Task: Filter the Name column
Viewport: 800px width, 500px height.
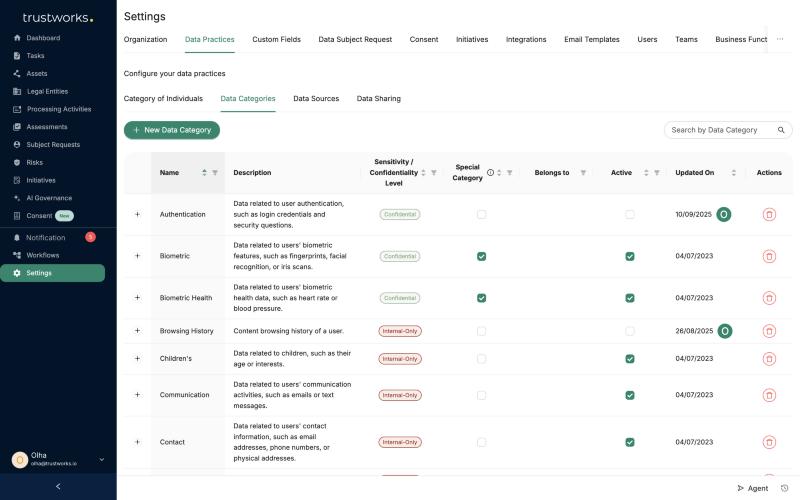Action: 215,172
